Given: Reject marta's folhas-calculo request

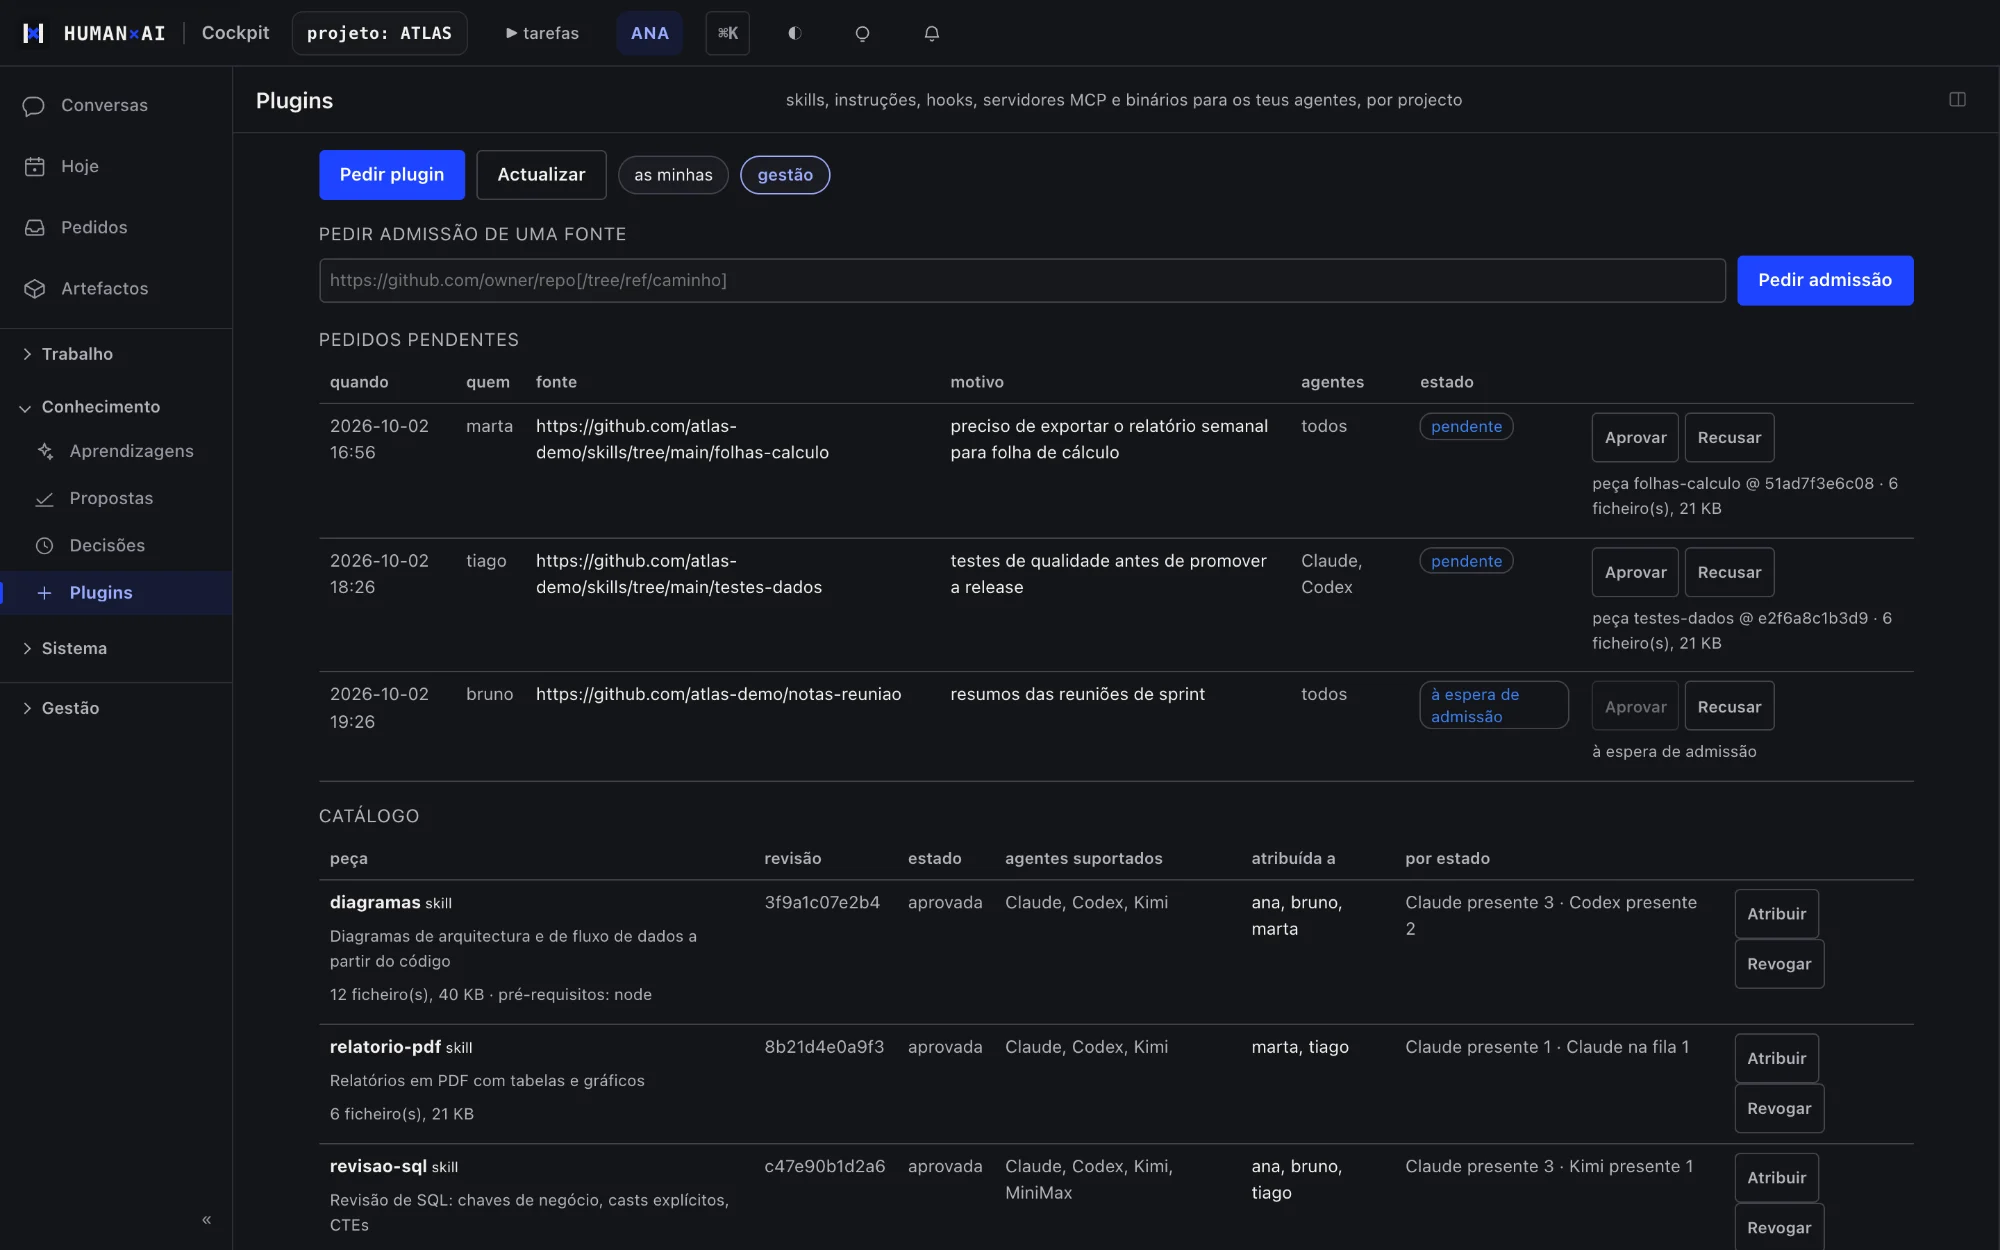Looking at the screenshot, I should coord(1729,437).
